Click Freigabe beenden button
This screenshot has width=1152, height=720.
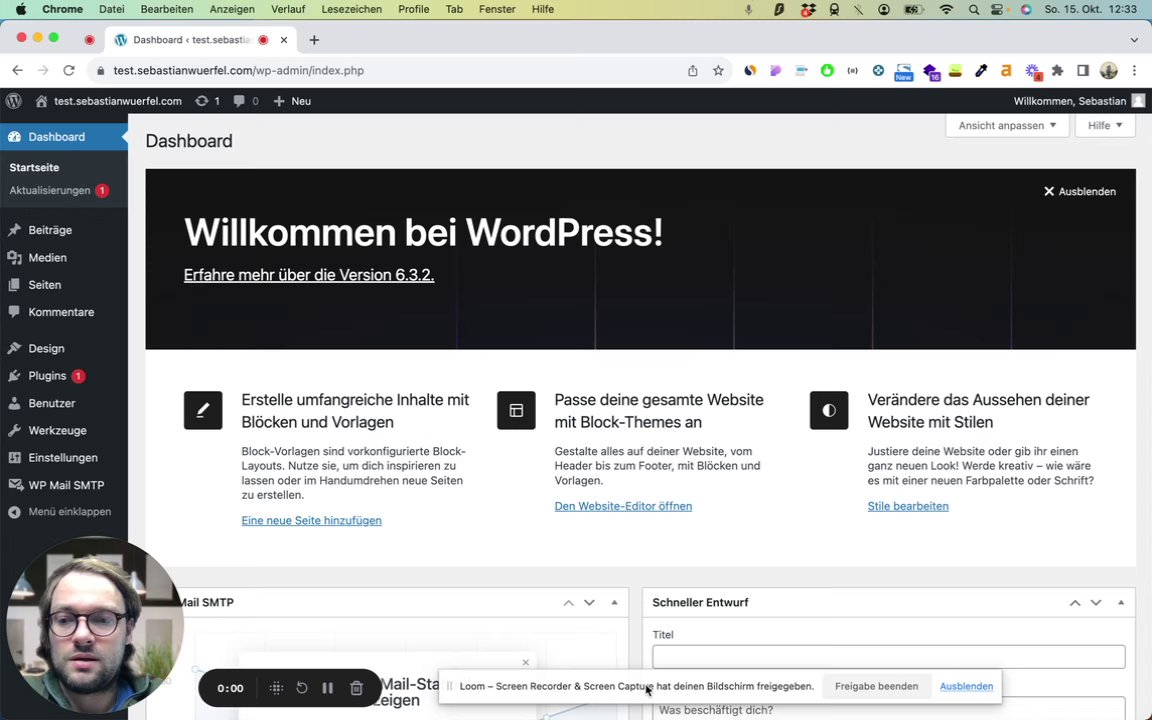876,686
